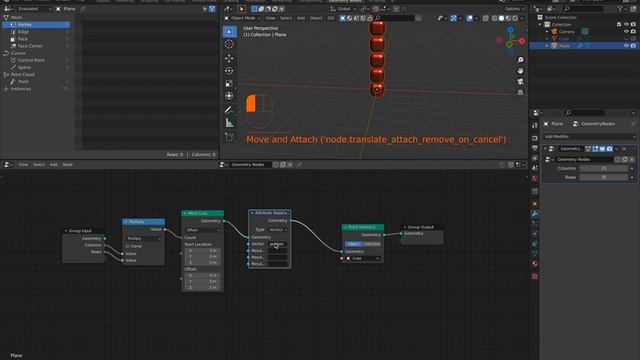
Task: Select the Transform tool in viewport toolbar
Action: (229, 96)
